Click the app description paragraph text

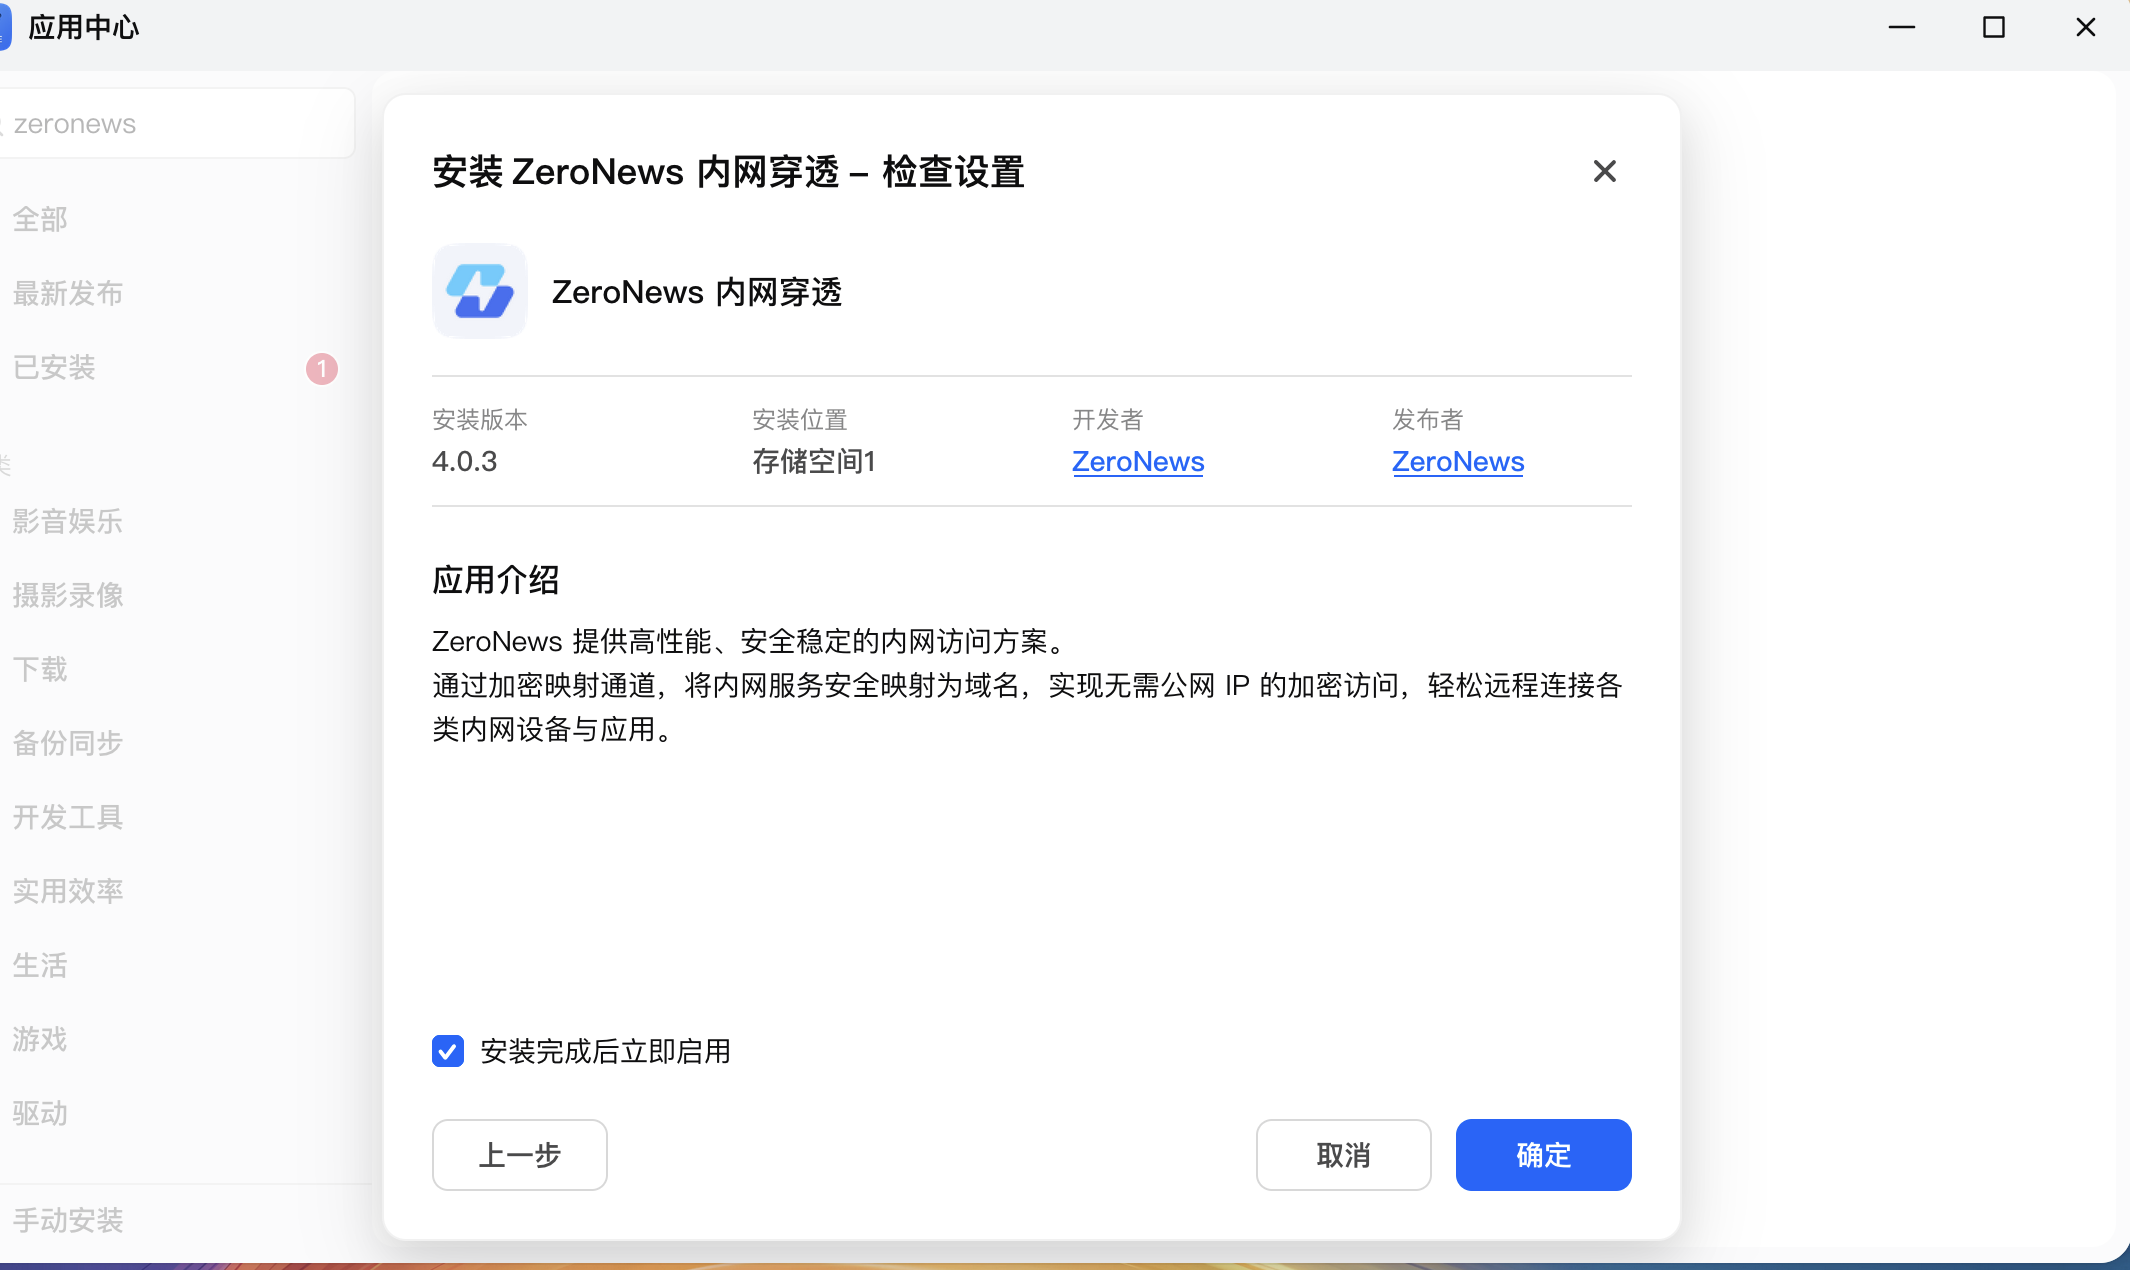click(x=1027, y=685)
